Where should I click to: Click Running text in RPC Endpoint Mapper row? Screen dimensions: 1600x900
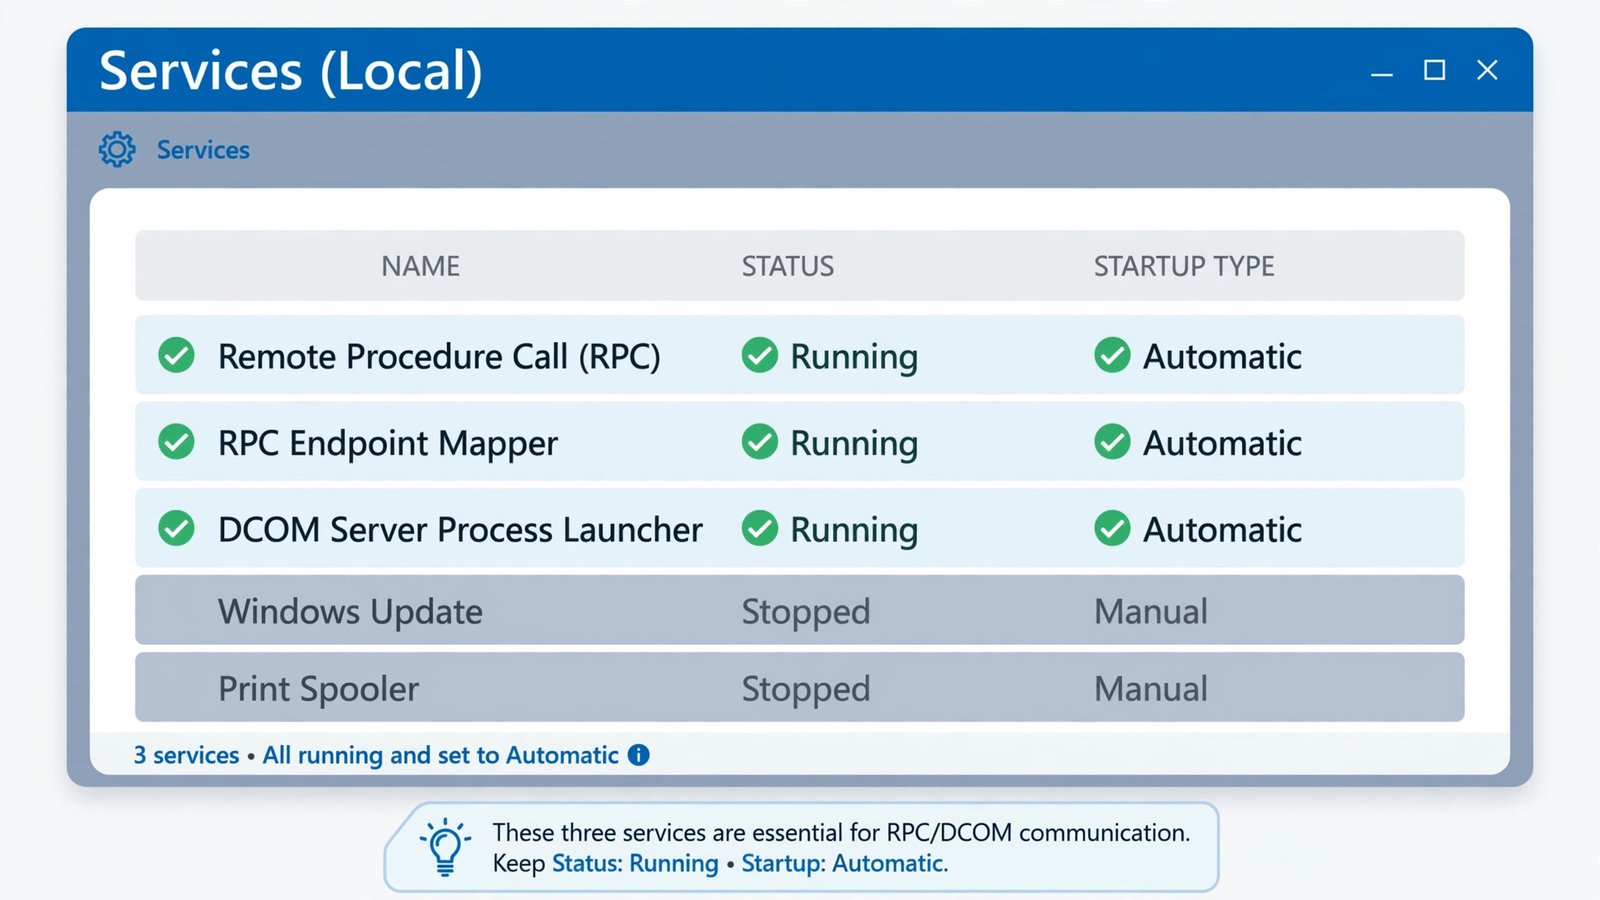[x=854, y=444]
